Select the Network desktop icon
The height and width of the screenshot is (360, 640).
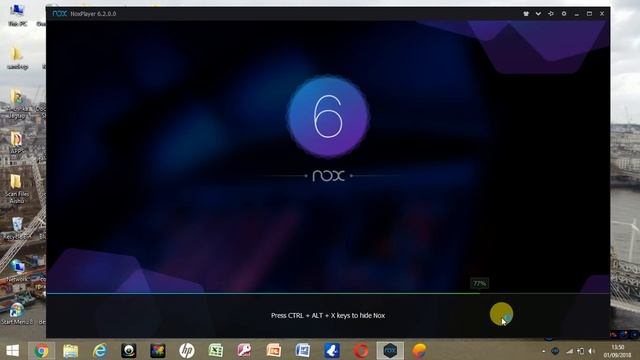point(17,270)
